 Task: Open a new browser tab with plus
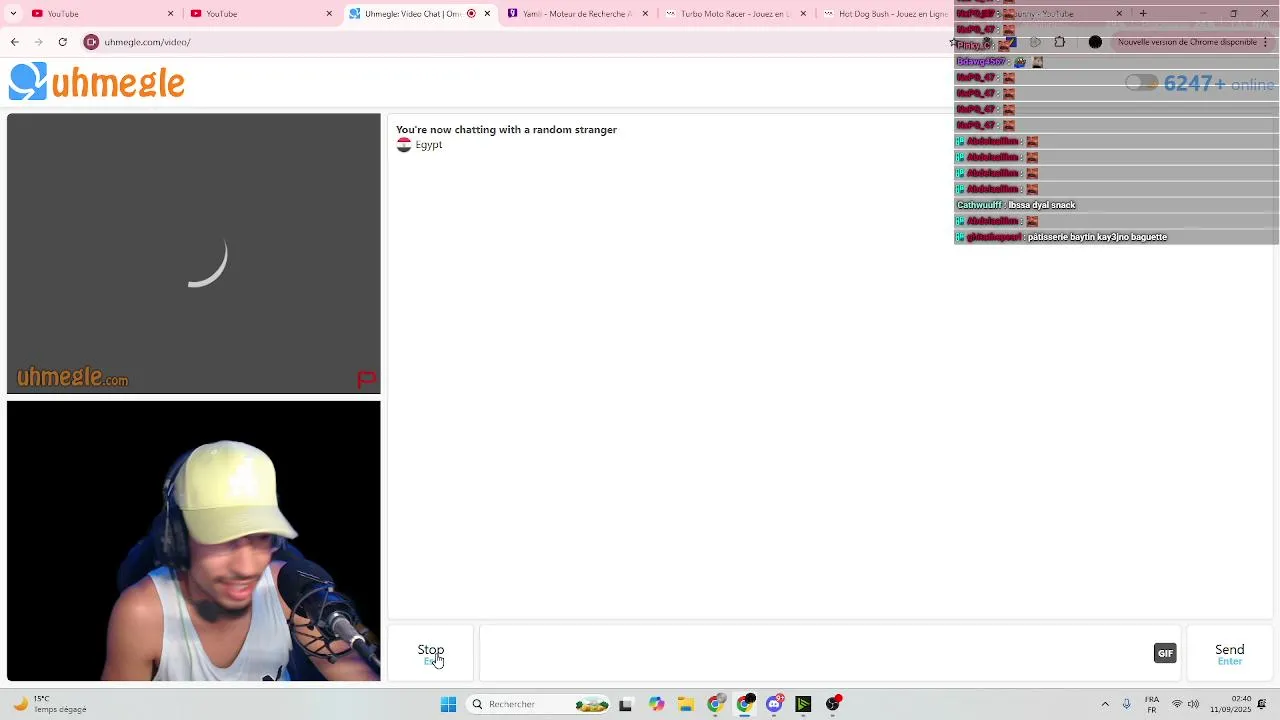point(1143,14)
